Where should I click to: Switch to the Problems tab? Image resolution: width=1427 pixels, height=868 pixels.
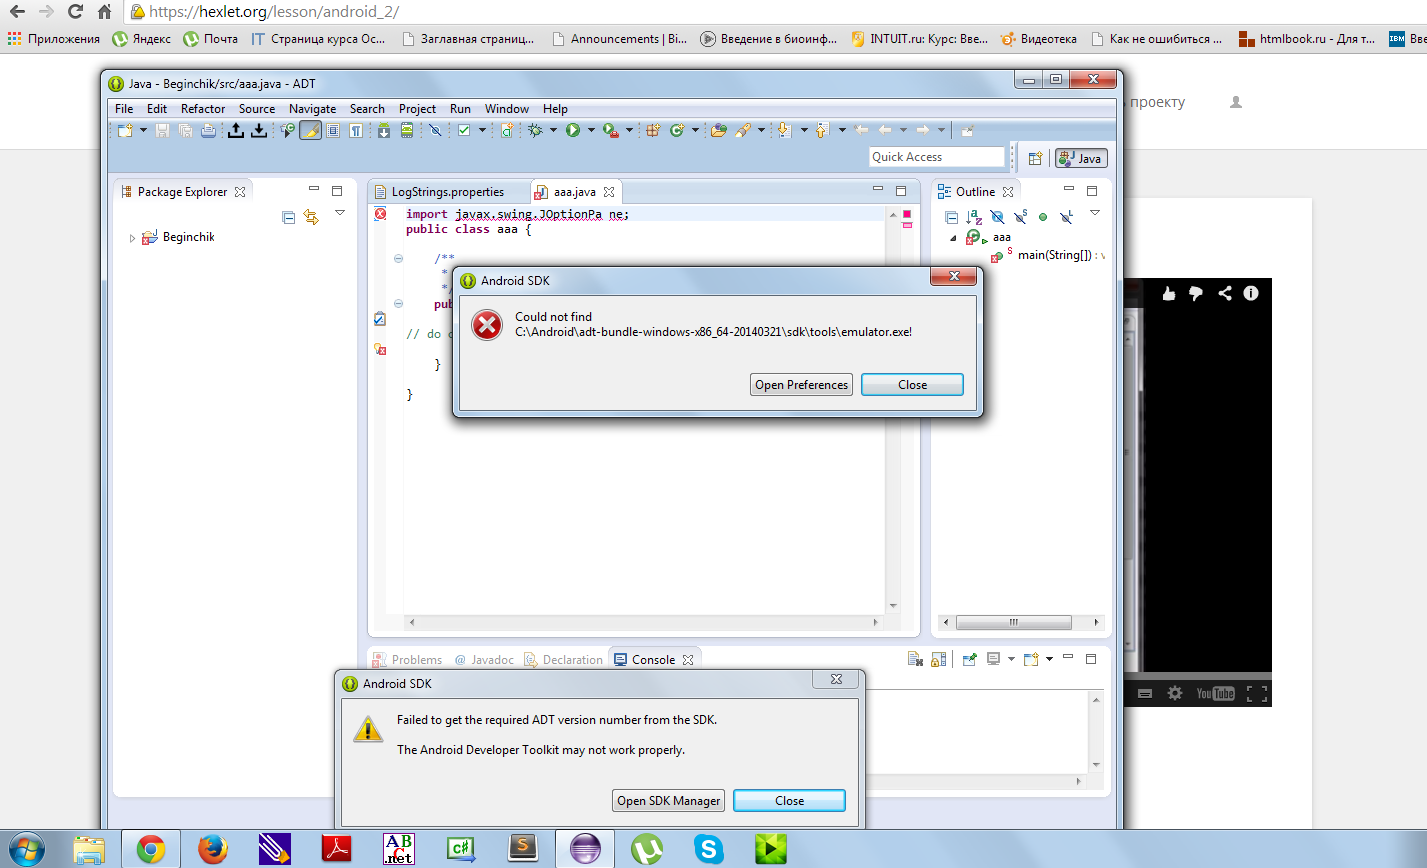pos(407,660)
